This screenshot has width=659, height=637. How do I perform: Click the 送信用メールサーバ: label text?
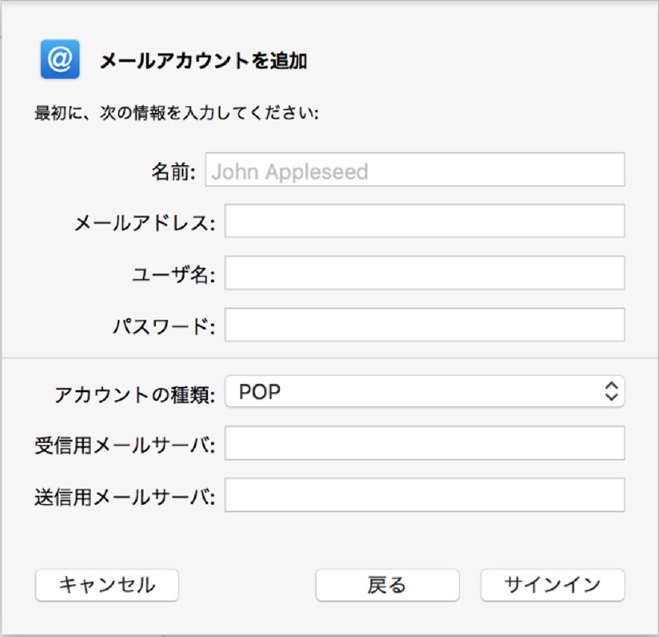click(x=125, y=497)
